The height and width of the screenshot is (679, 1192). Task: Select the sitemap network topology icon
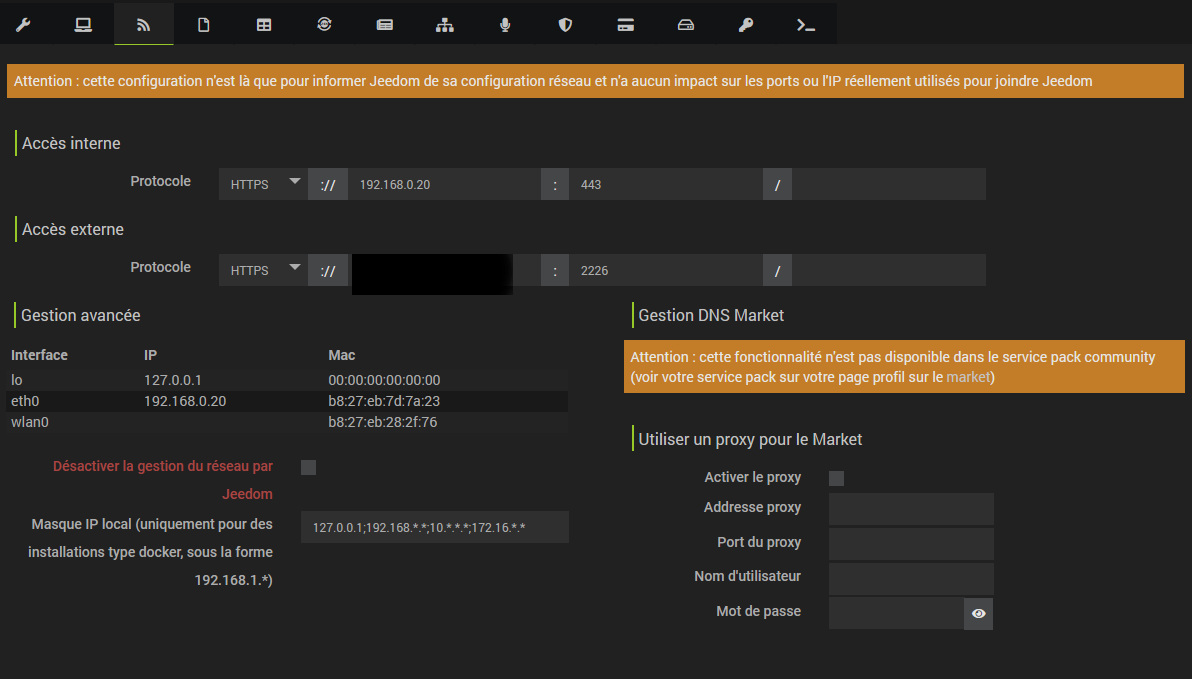click(x=444, y=23)
